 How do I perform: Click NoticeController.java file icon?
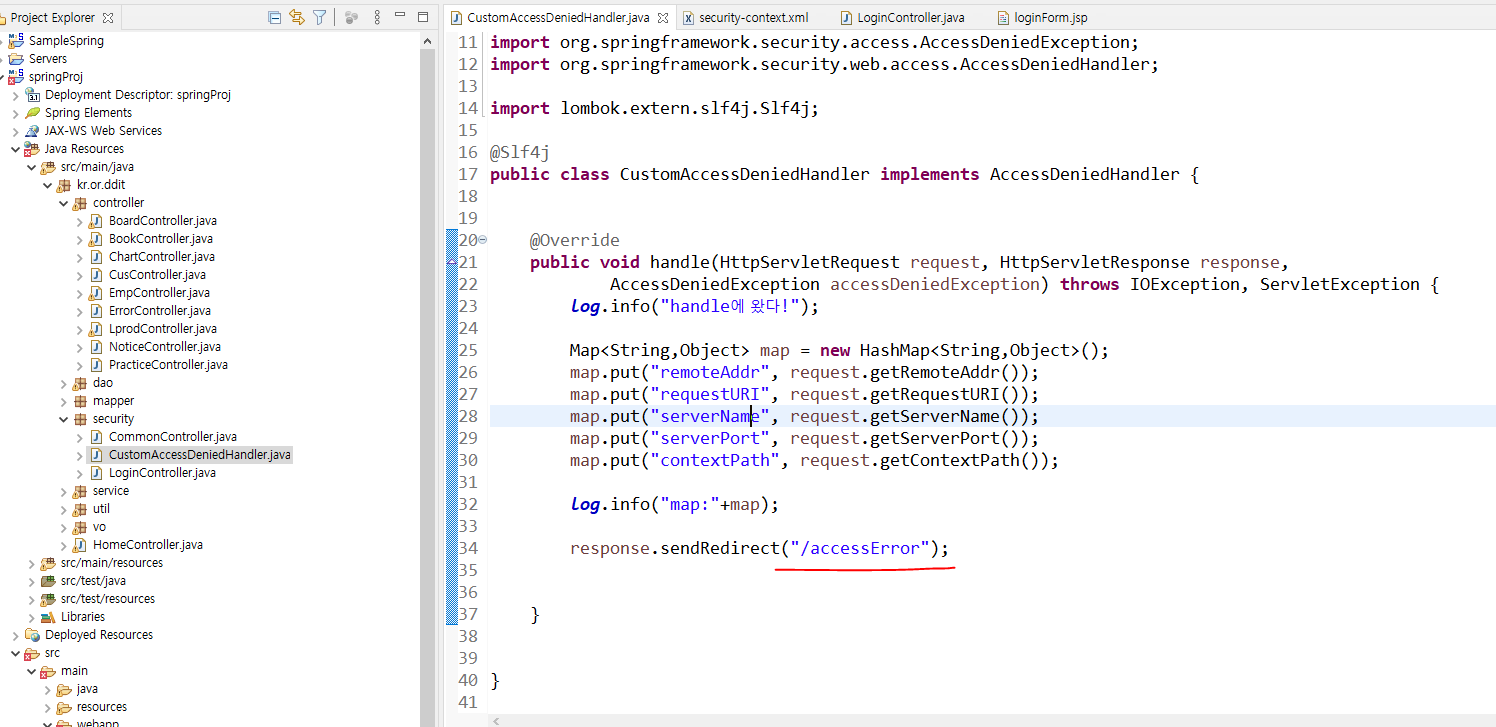[96, 347]
